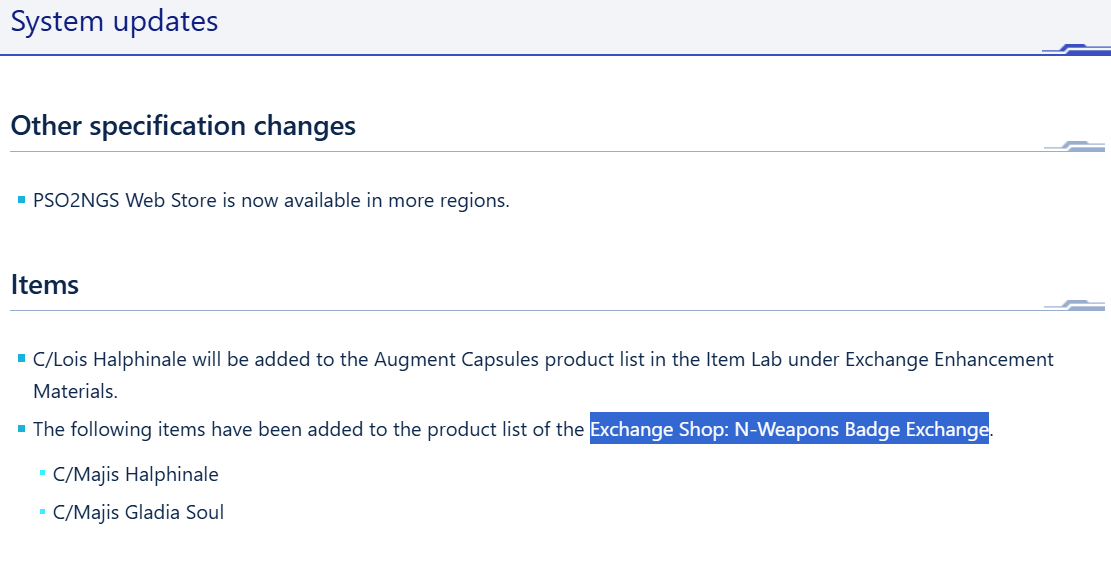1111x562 pixels.
Task: Click the small bullet beside C/Majis Gladia Soul
Action: [x=43, y=511]
